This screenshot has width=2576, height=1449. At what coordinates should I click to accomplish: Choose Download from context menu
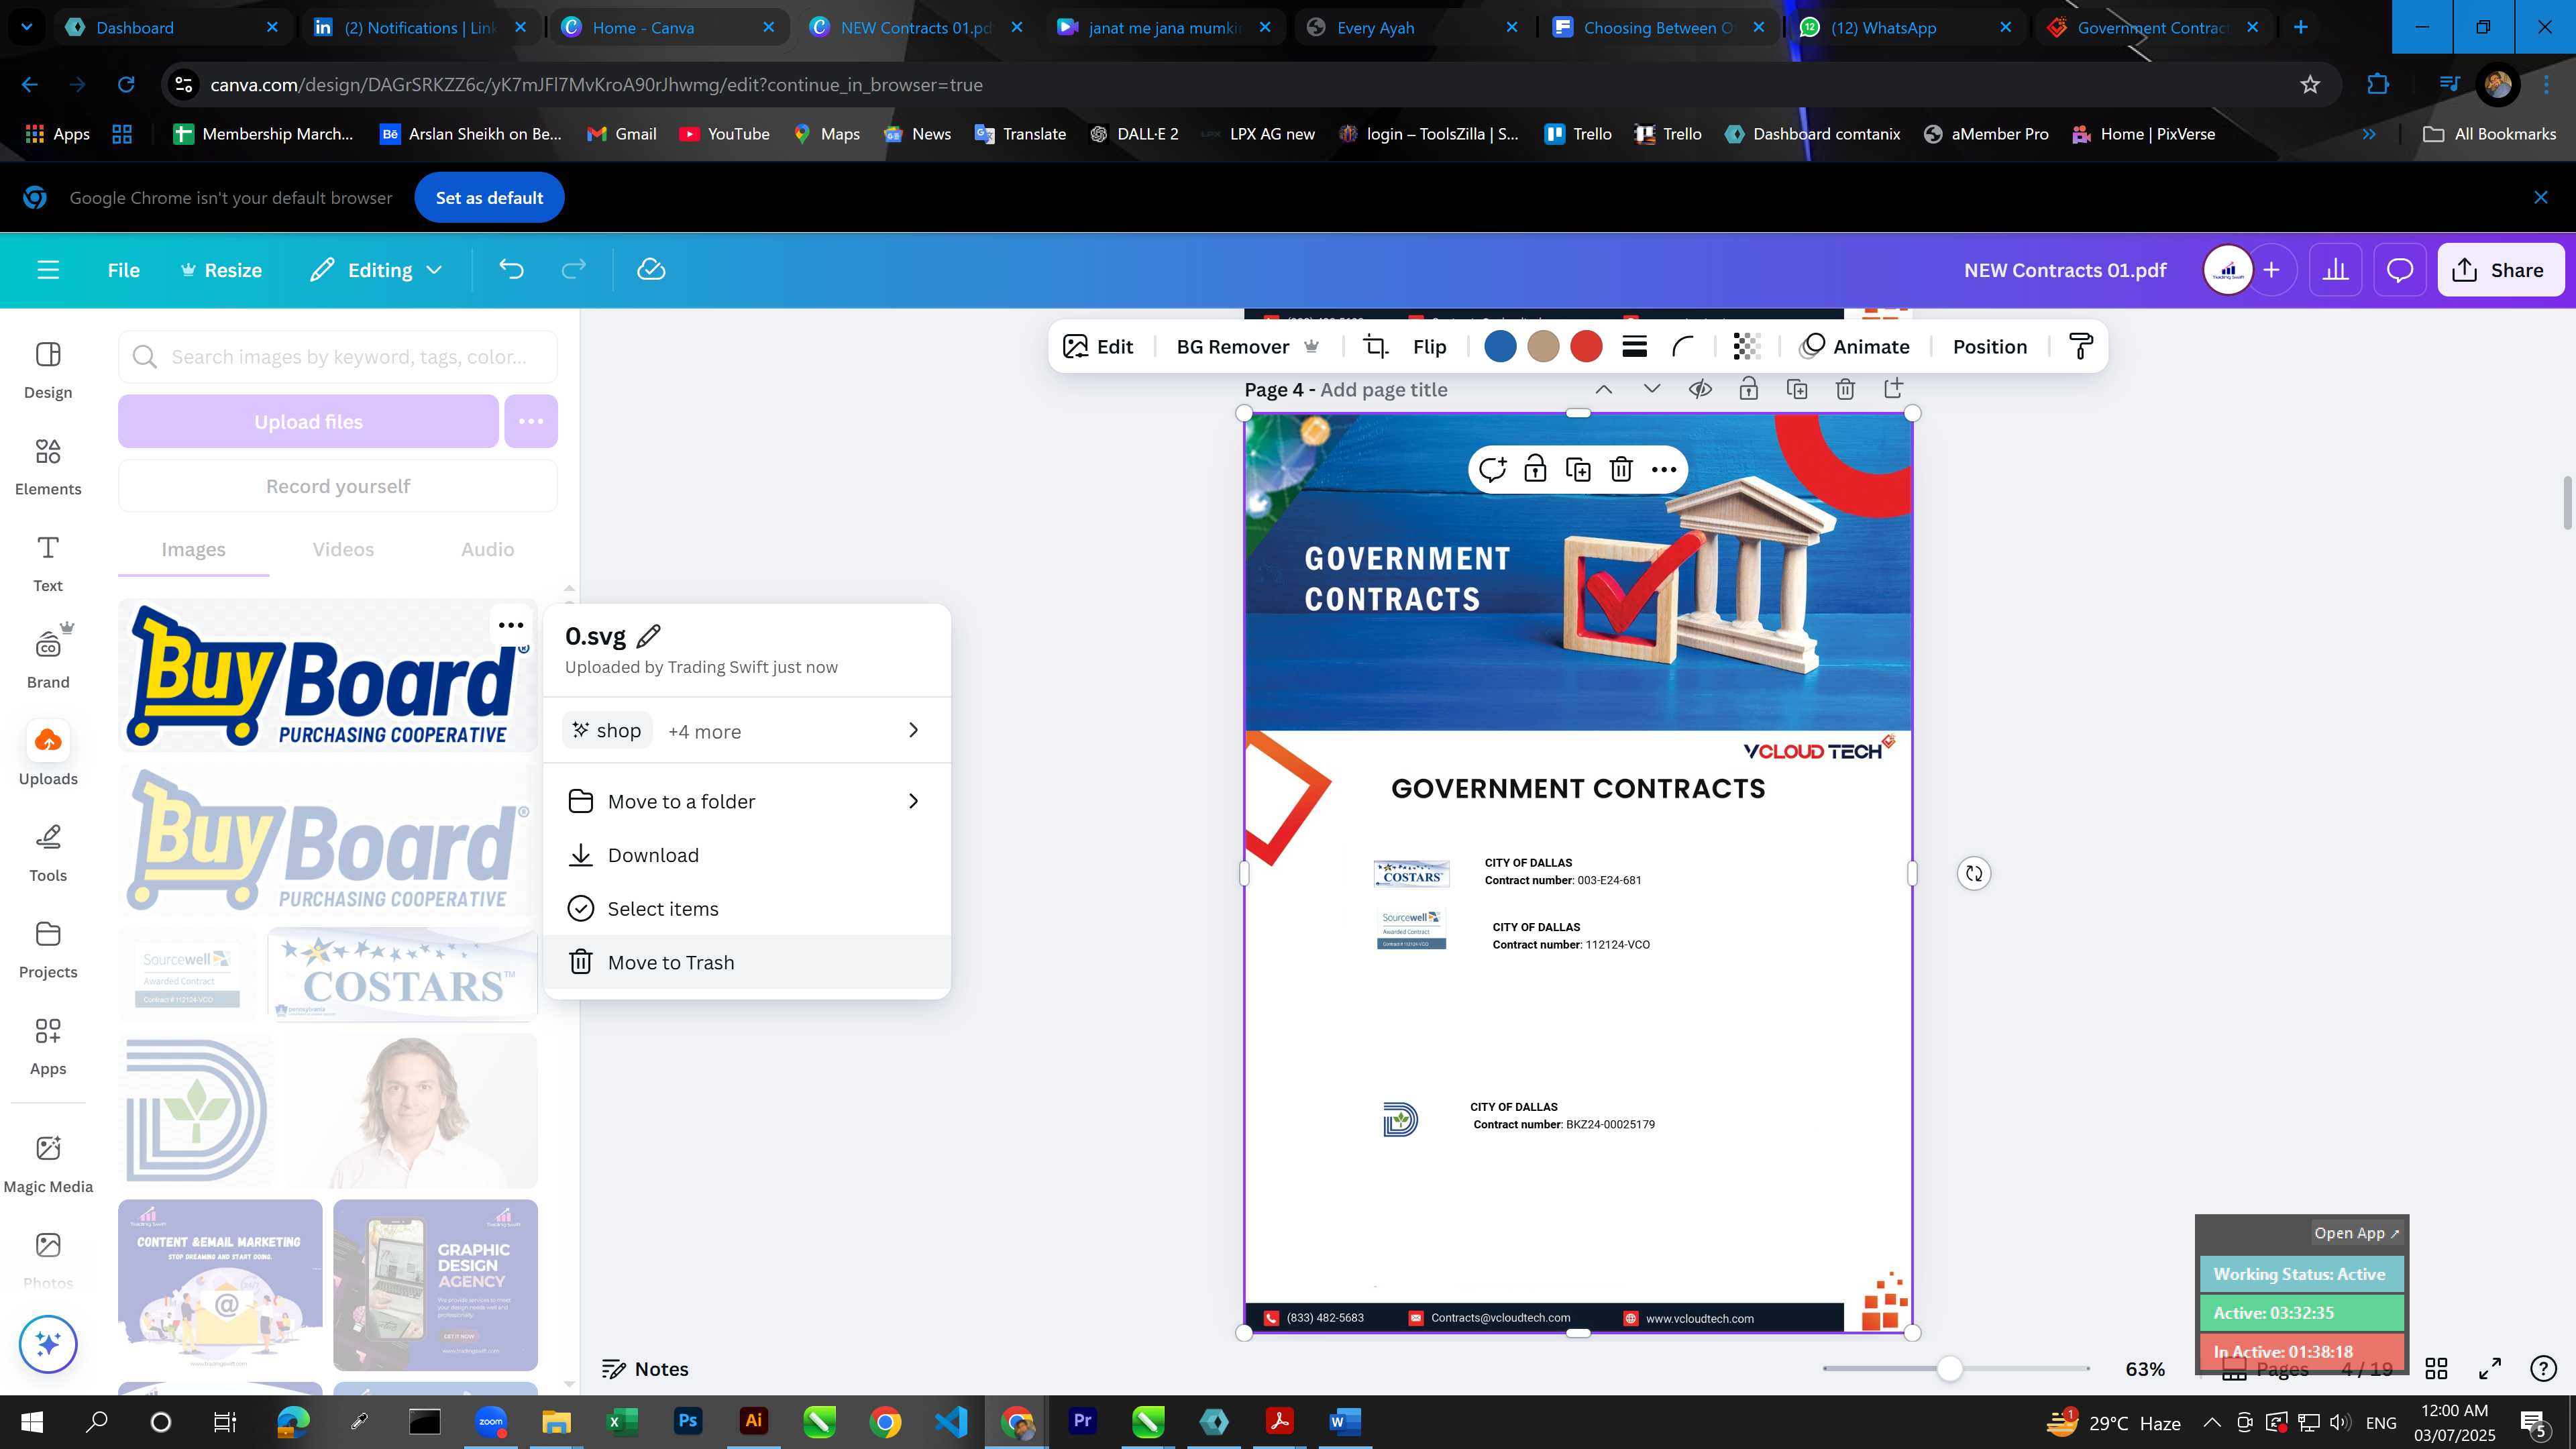(x=747, y=855)
